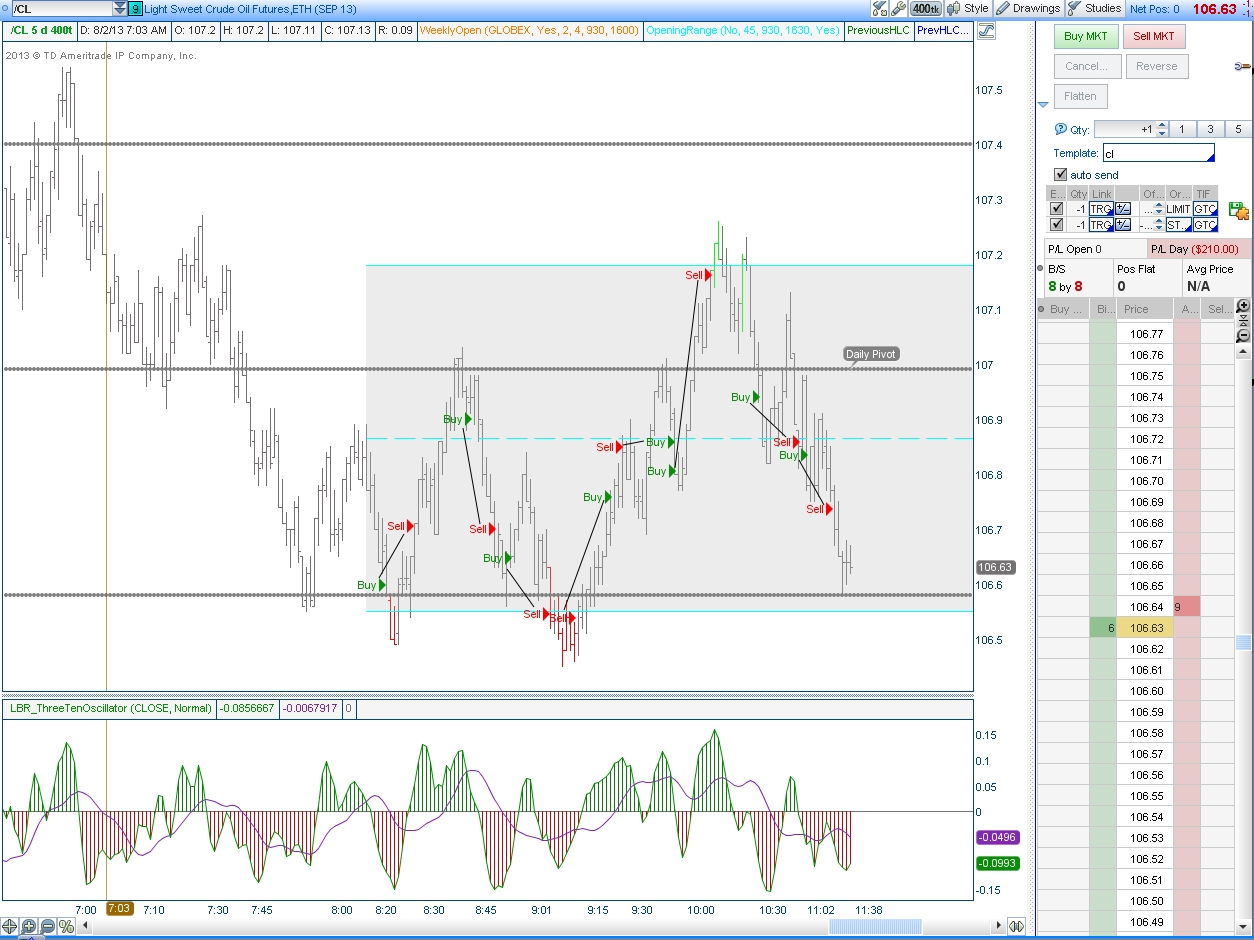The height and width of the screenshot is (940, 1254).
Task: Open second row GTC TIF dropdown
Action: tap(1205, 225)
